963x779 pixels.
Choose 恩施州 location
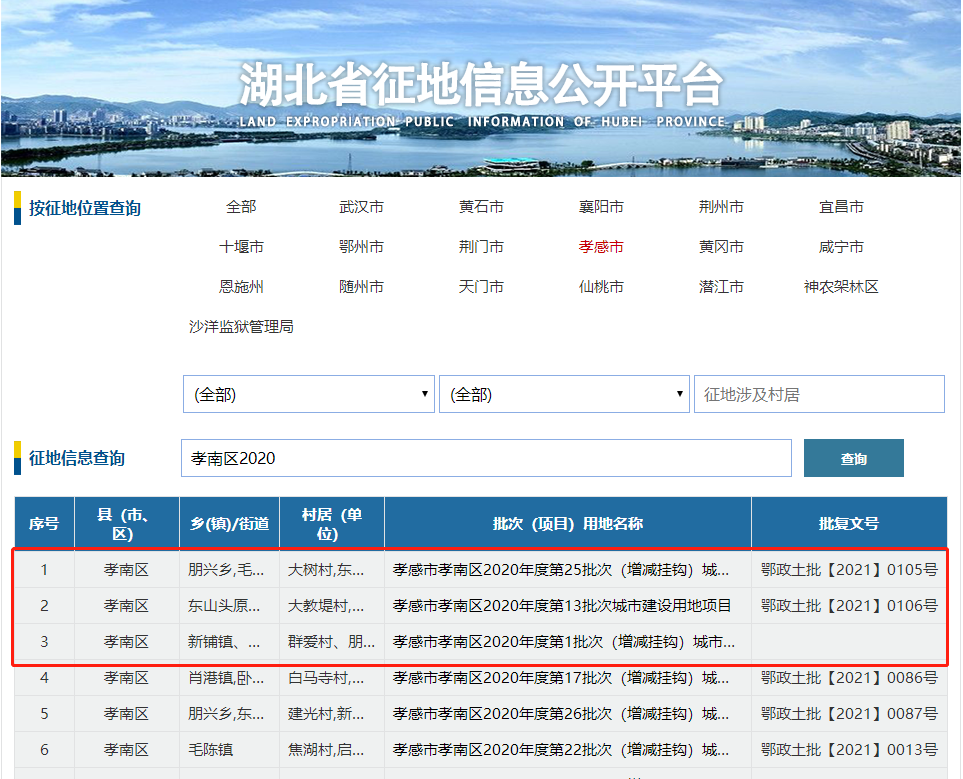[x=241, y=287]
